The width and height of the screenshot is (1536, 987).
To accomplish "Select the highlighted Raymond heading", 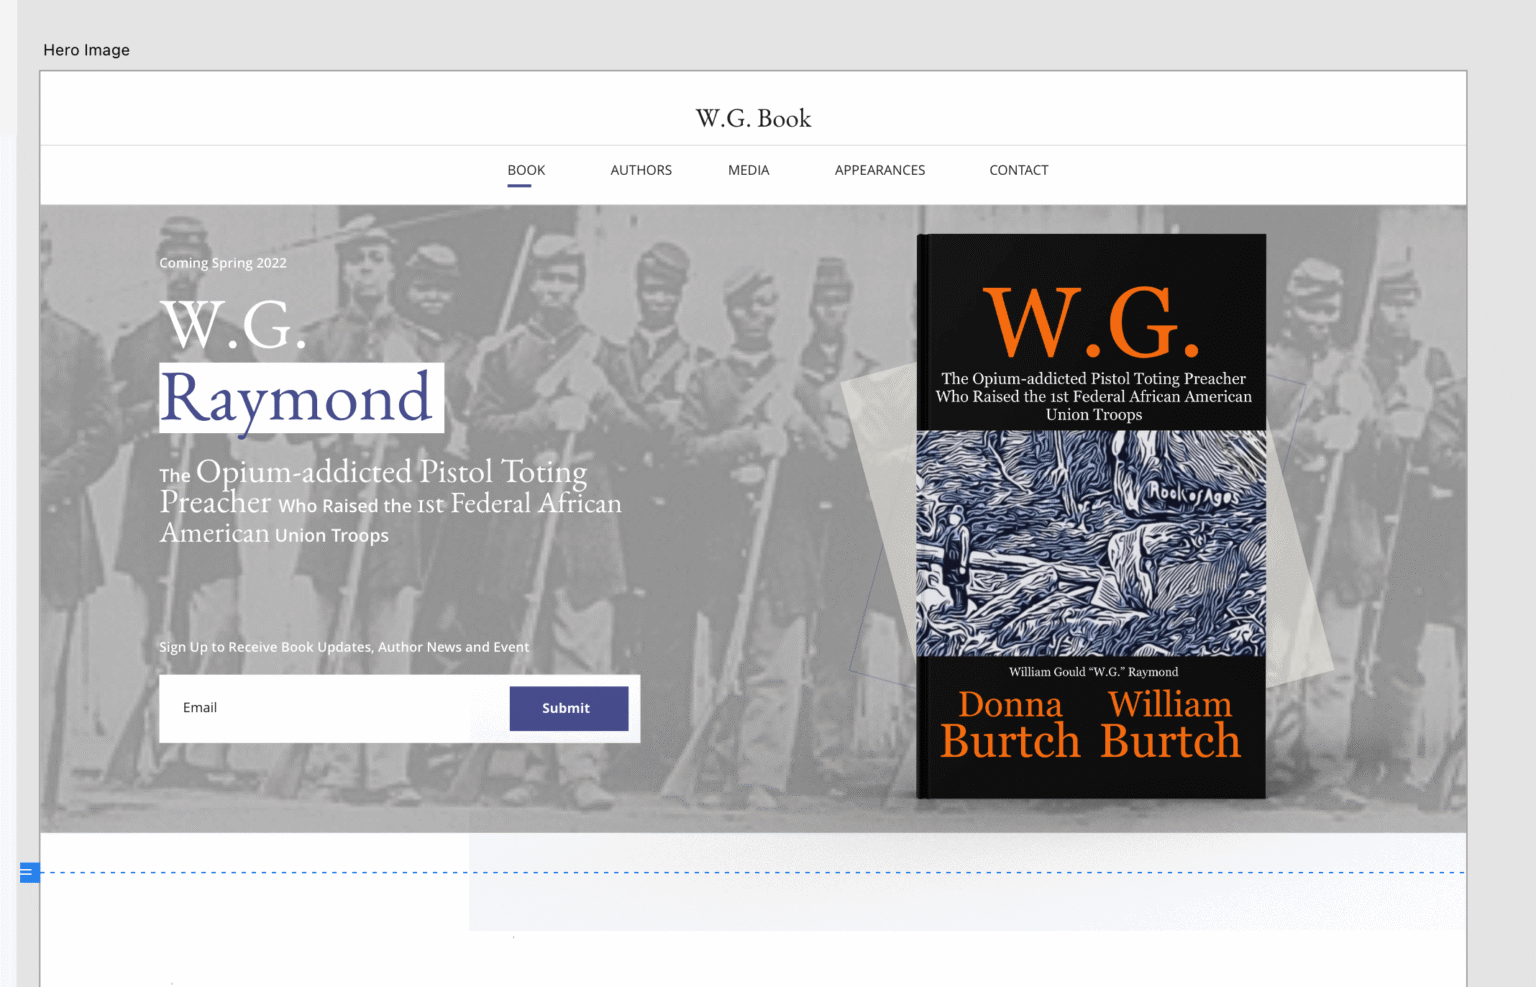I will click(x=300, y=398).
